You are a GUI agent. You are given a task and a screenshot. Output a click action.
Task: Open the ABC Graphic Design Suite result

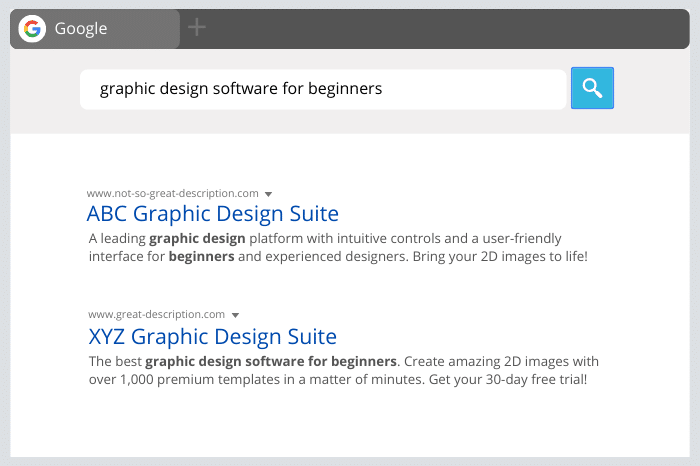(212, 214)
